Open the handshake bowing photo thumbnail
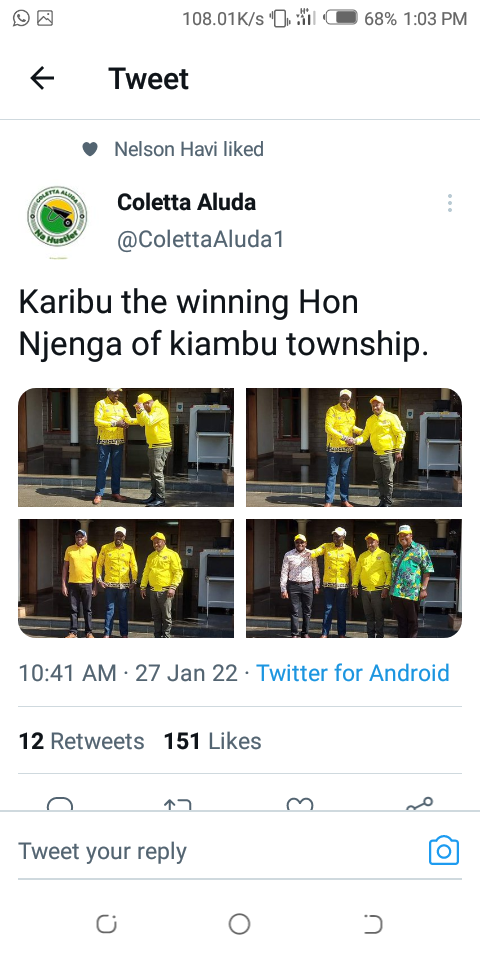The width and height of the screenshot is (480, 960). 126,448
